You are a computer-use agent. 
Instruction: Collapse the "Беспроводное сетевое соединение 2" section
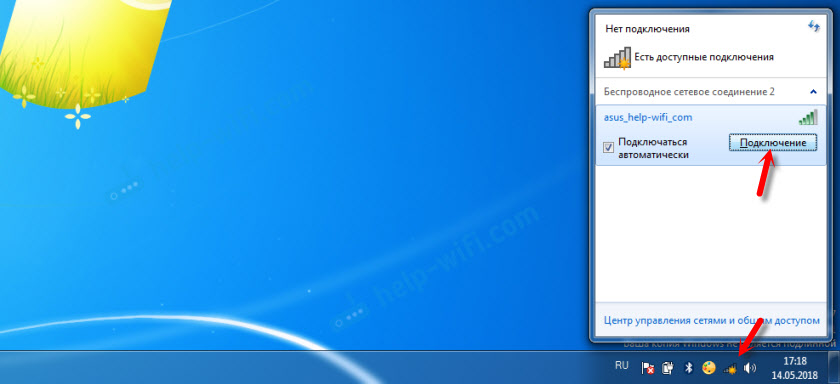[814, 92]
